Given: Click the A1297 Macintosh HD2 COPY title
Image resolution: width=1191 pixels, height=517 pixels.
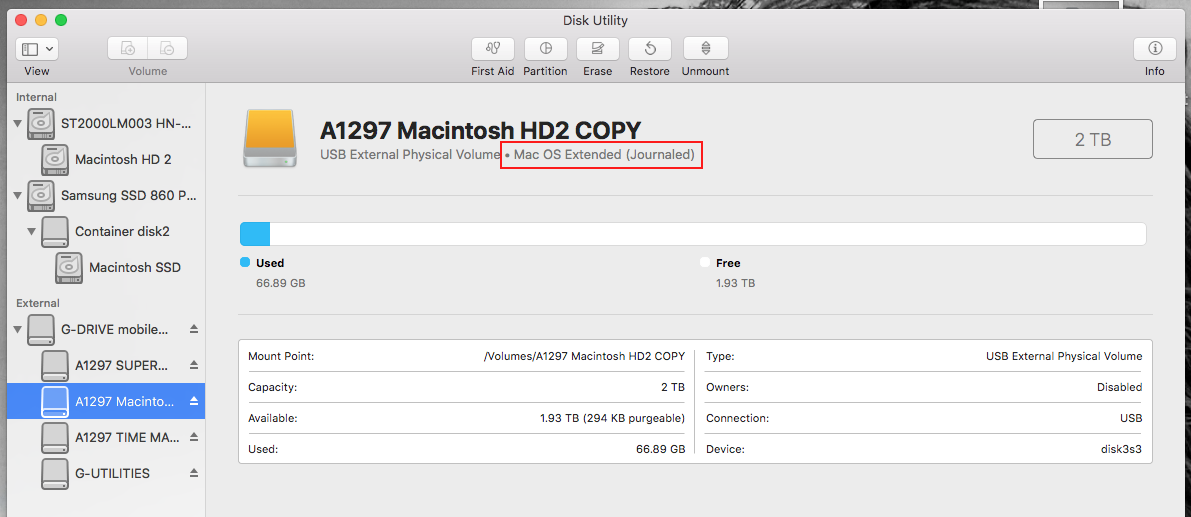Looking at the screenshot, I should [481, 130].
